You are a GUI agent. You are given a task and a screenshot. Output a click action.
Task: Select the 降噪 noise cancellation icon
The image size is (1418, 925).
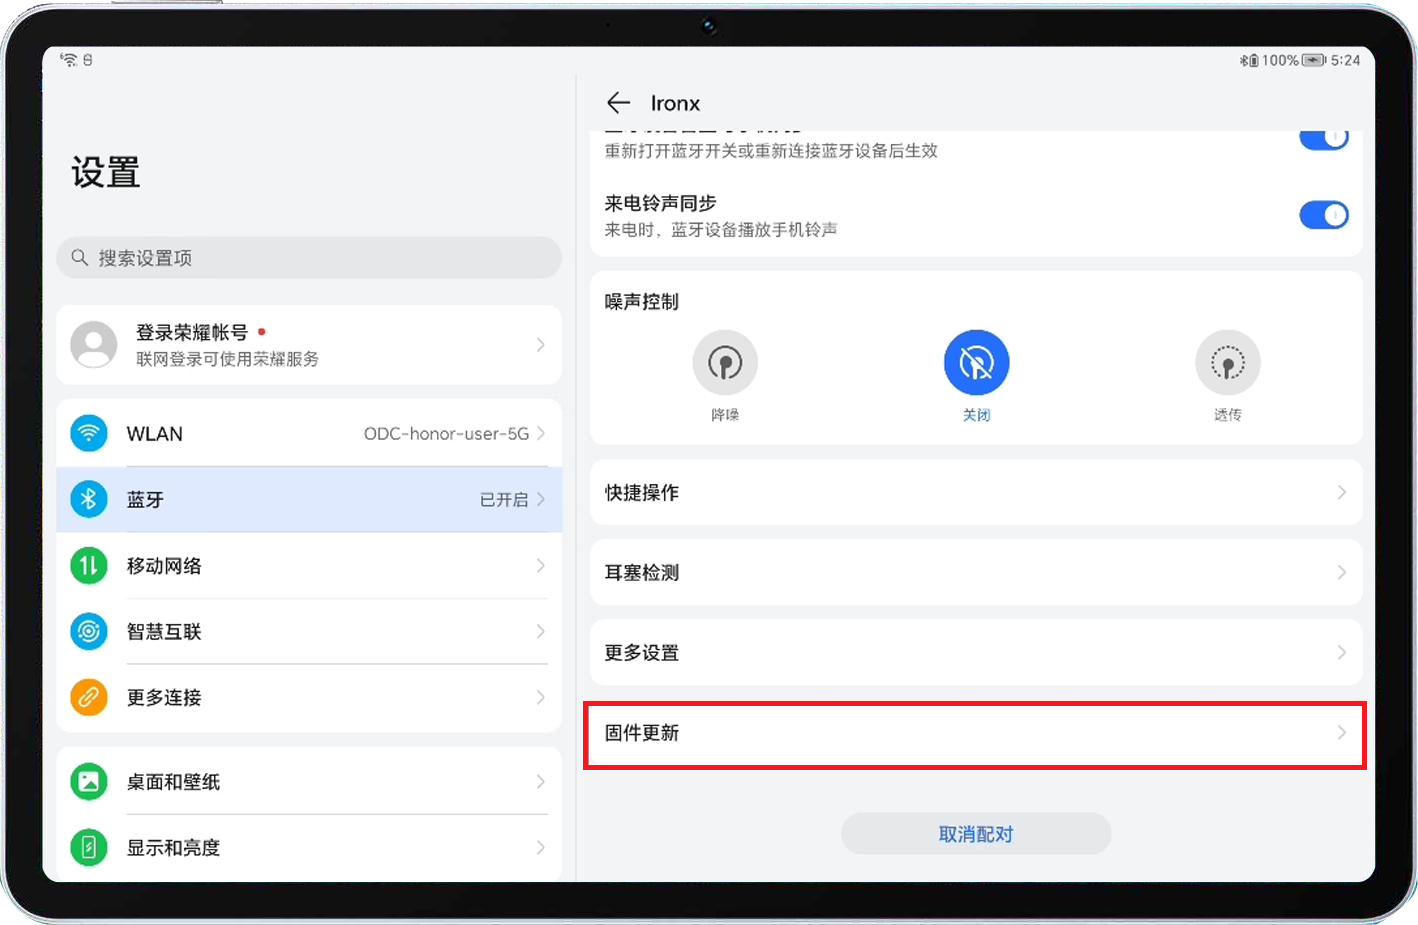pos(725,362)
